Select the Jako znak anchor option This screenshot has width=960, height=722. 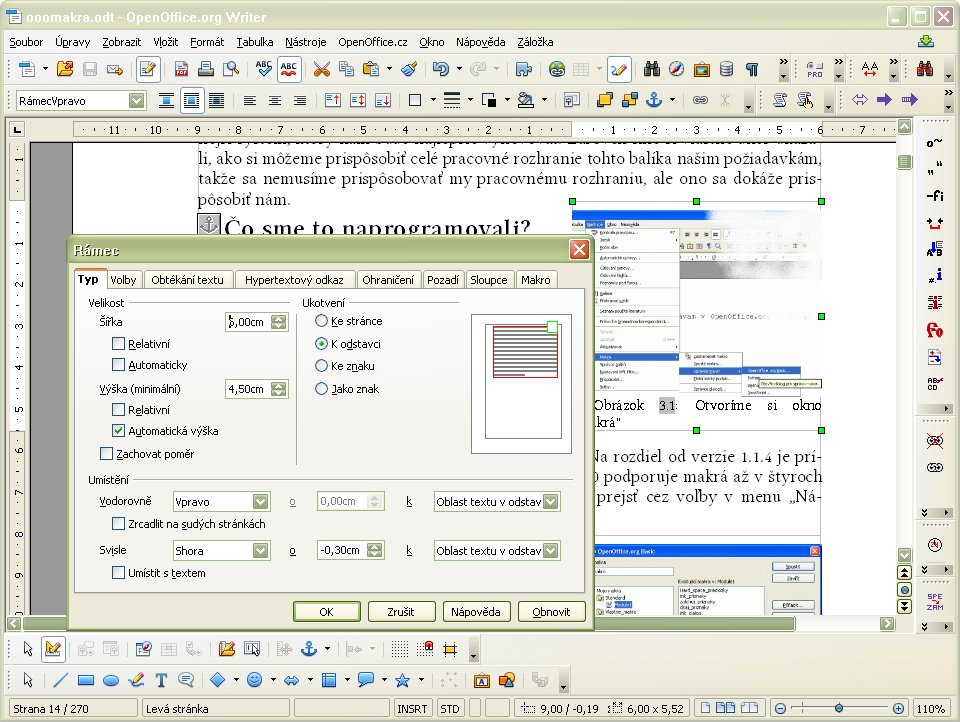(321, 388)
